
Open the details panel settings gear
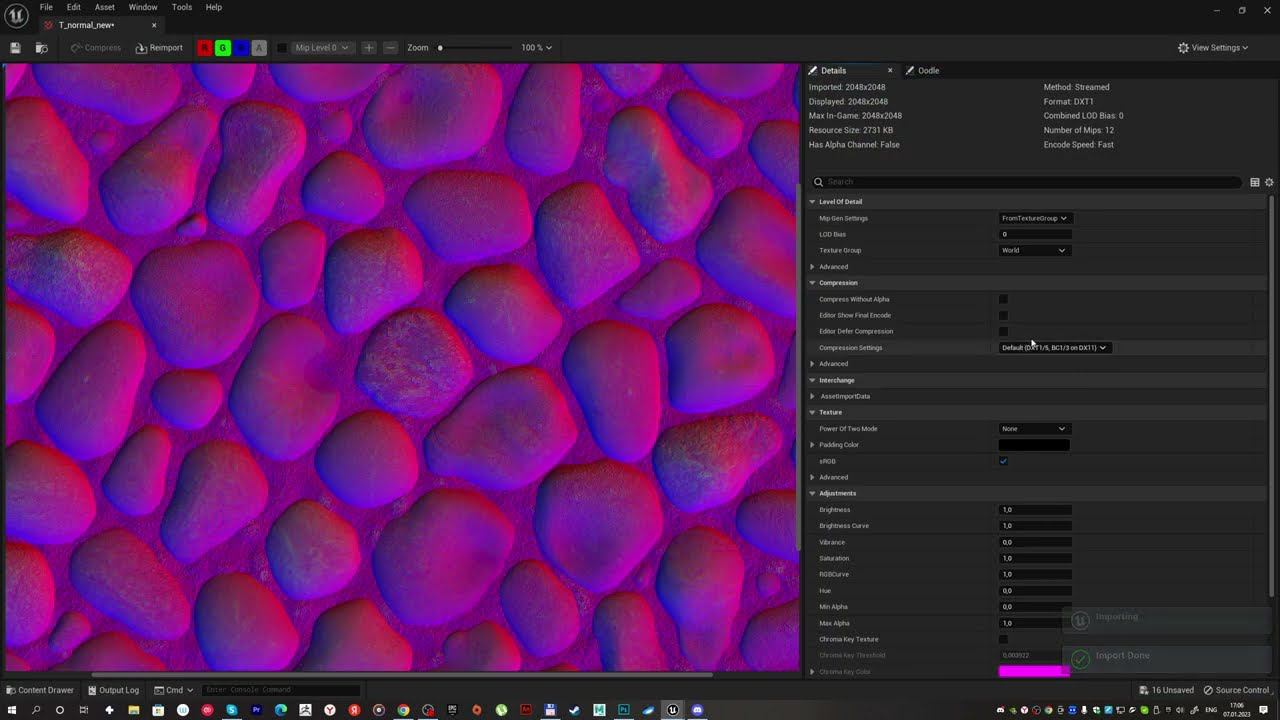point(1269,182)
